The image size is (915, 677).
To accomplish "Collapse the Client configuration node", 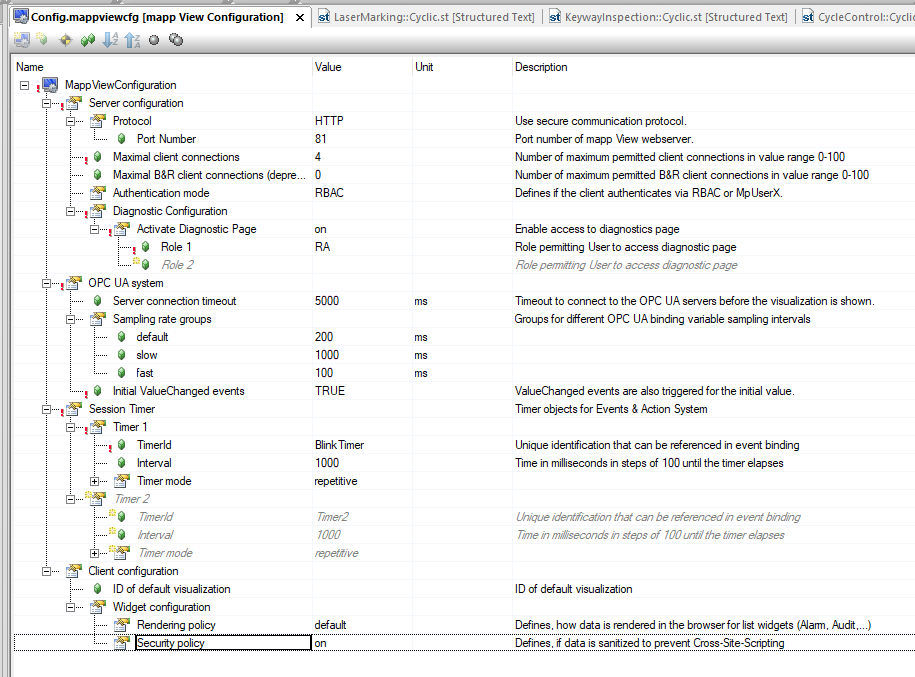I will [47, 571].
